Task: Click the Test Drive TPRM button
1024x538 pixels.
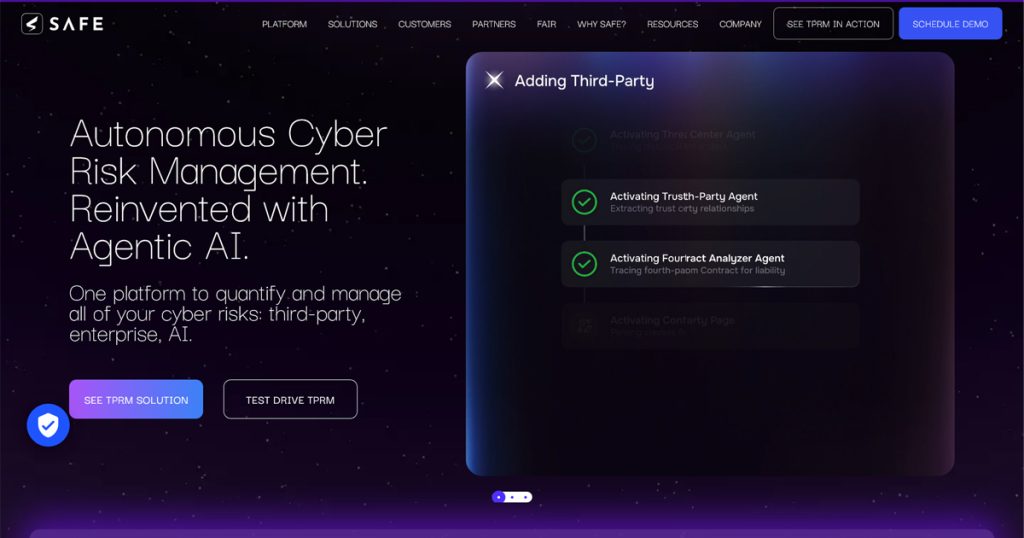Action: coord(290,399)
